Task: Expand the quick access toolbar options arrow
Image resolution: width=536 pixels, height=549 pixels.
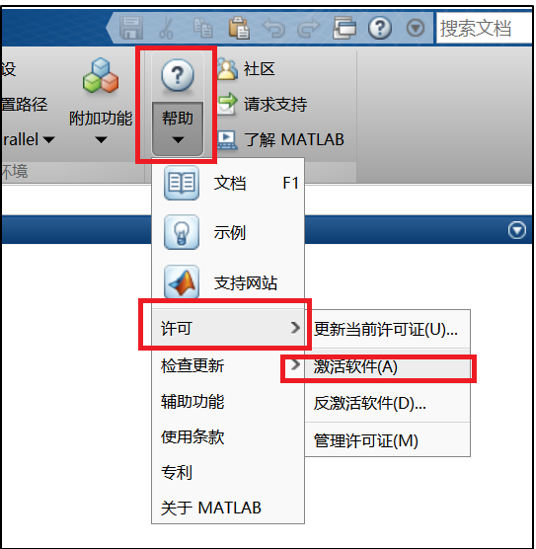Action: [416, 28]
